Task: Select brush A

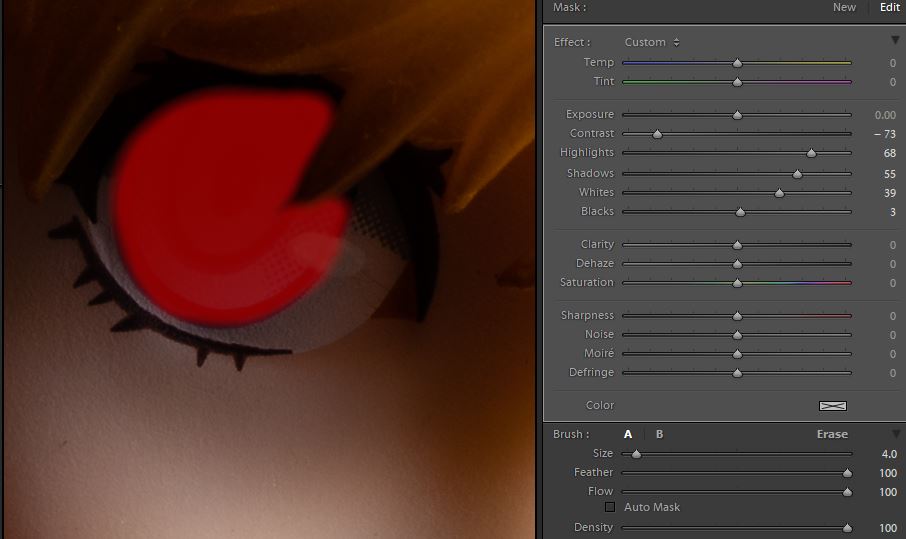Action: coord(628,434)
